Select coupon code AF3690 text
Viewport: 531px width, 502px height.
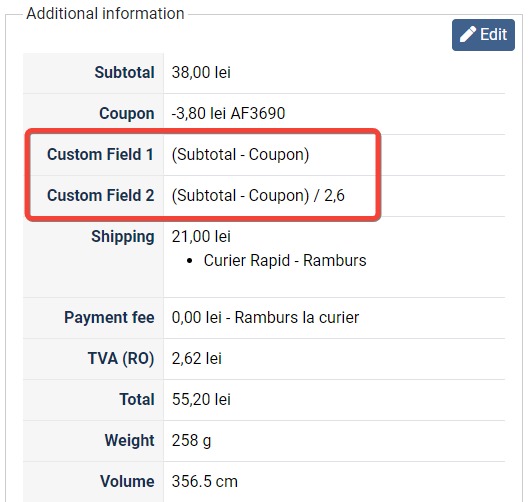click(258, 113)
